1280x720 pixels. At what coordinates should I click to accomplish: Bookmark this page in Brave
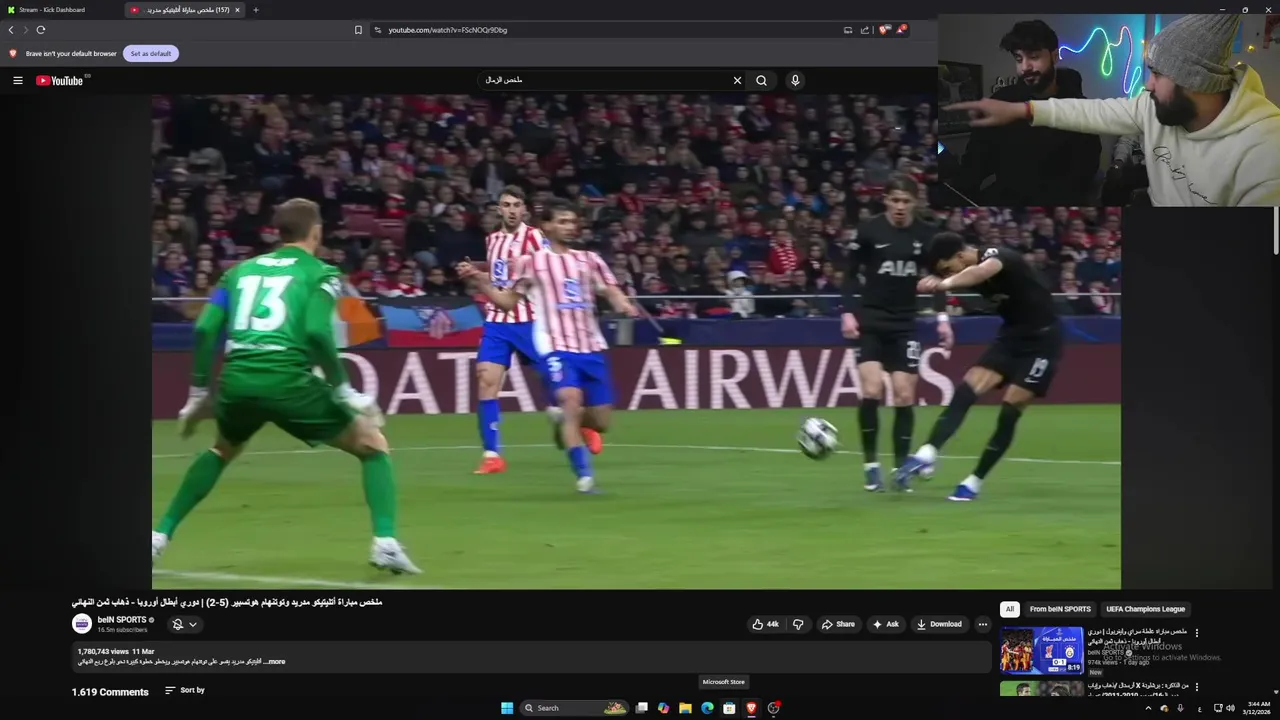(x=358, y=30)
